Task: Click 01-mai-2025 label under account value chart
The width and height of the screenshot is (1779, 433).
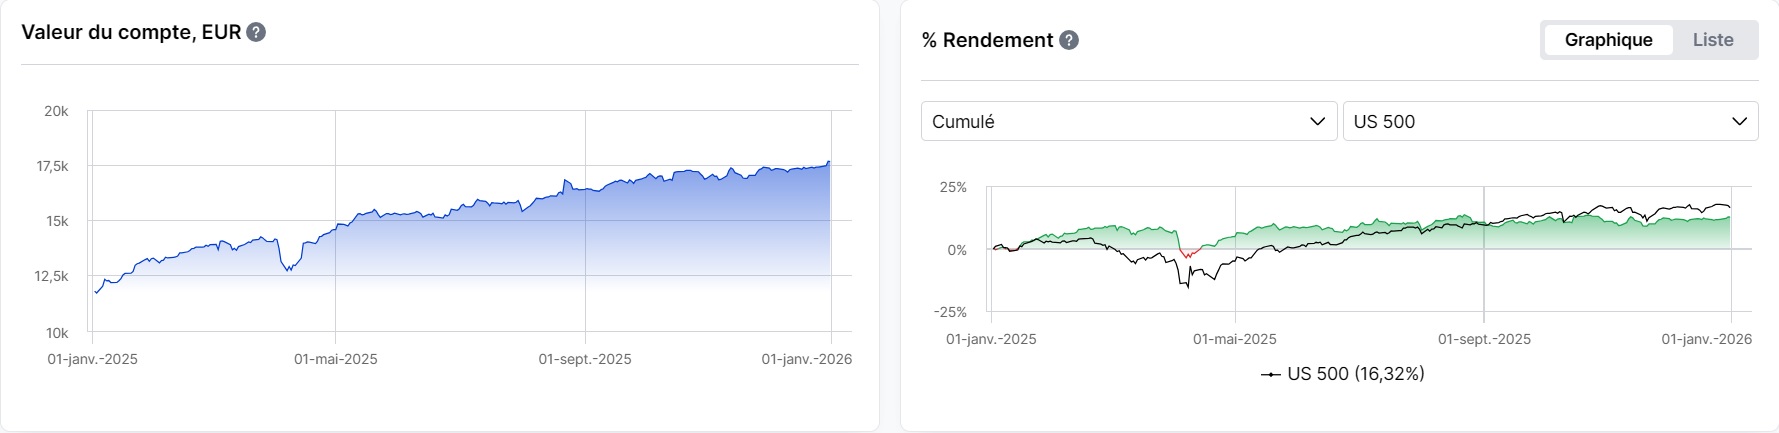Action: 335,359
